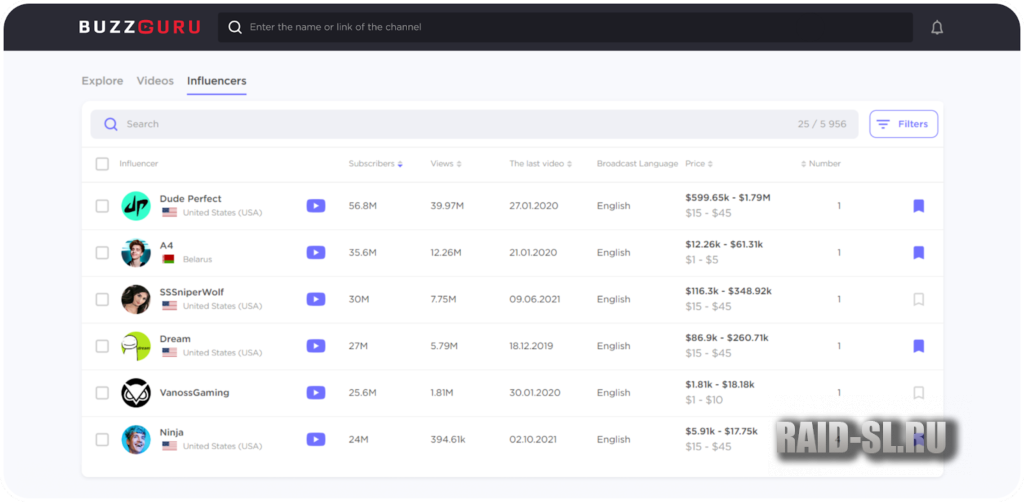Click the influencer table Search field

[x=450, y=124]
